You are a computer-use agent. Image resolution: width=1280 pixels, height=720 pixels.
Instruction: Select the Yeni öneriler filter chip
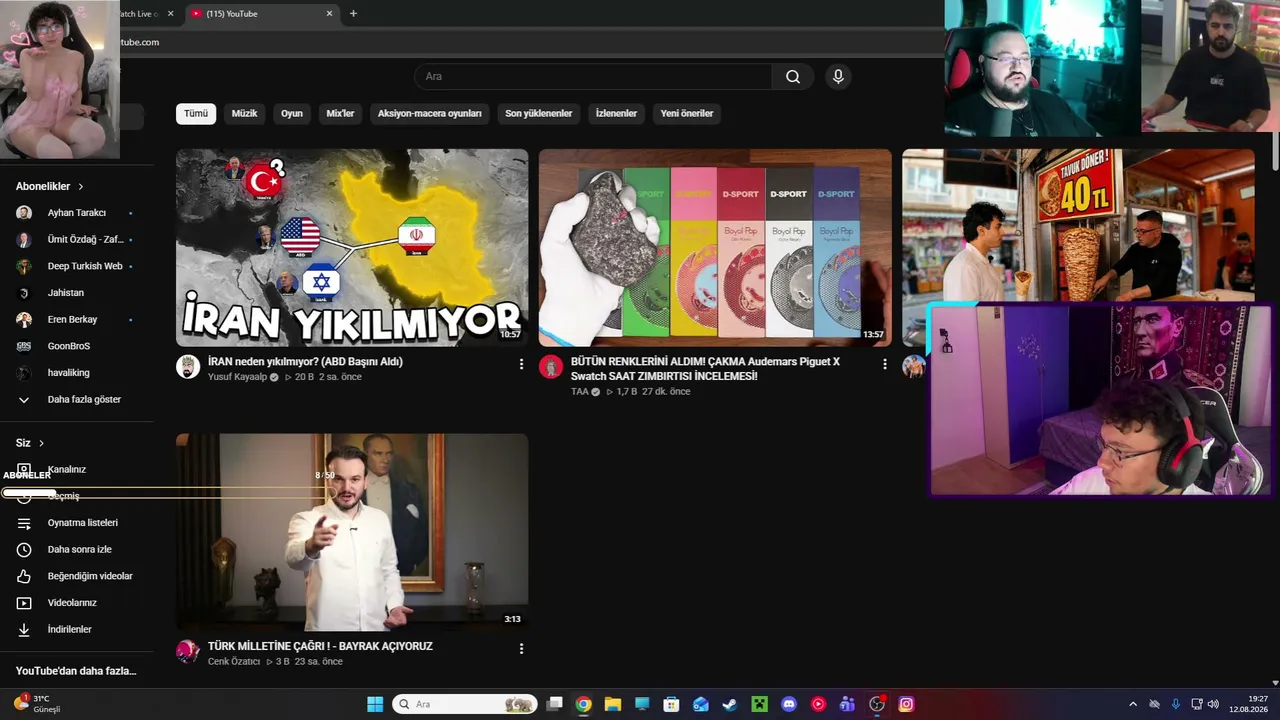click(687, 114)
